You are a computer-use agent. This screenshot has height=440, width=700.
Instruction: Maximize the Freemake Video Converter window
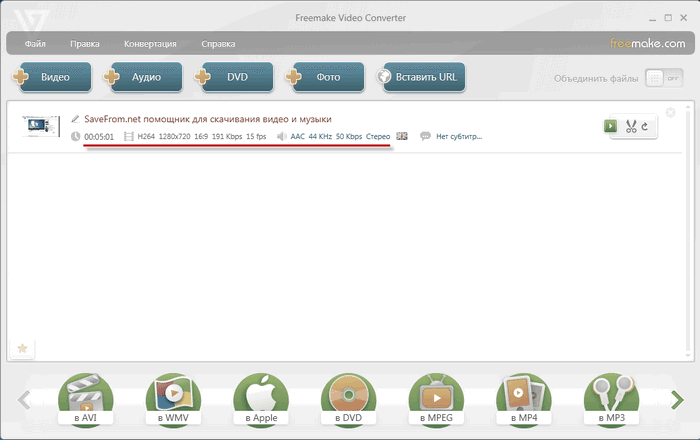point(668,18)
